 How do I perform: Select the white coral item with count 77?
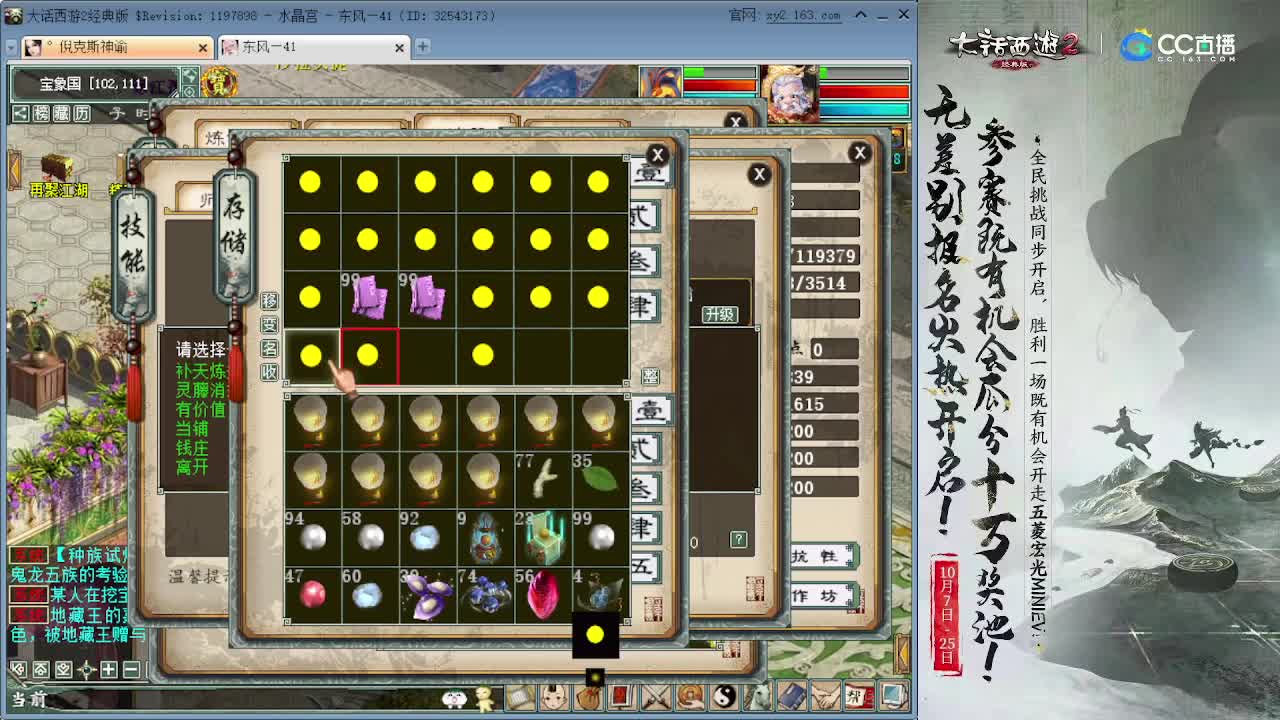[x=541, y=479]
